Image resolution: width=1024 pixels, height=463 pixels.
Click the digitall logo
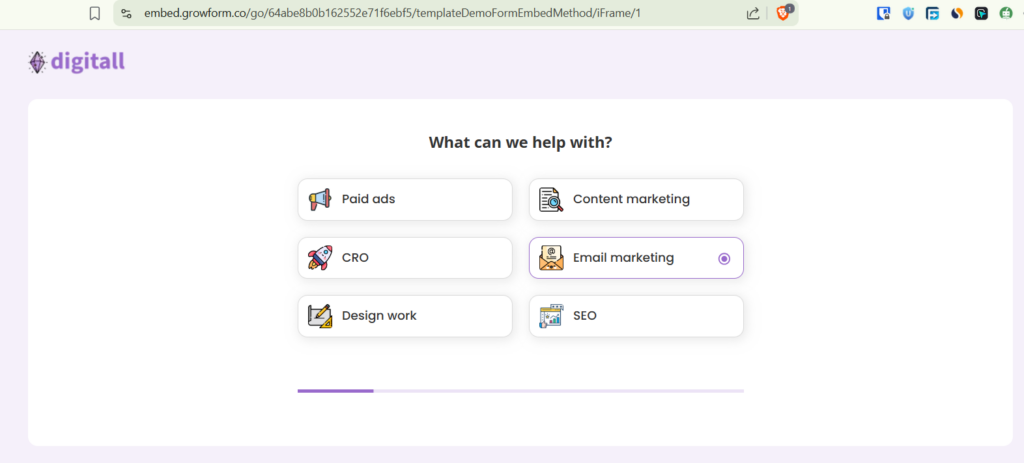click(77, 62)
